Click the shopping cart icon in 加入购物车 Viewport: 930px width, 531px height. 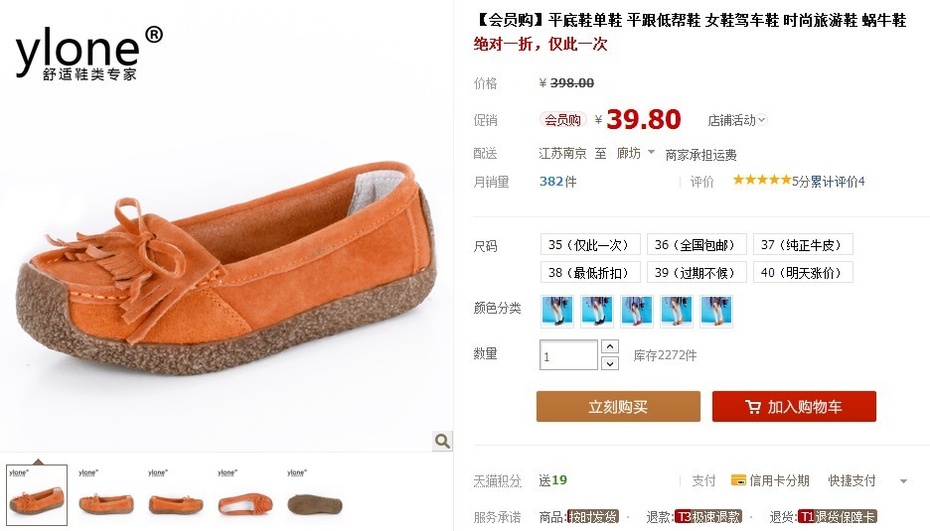(x=753, y=407)
